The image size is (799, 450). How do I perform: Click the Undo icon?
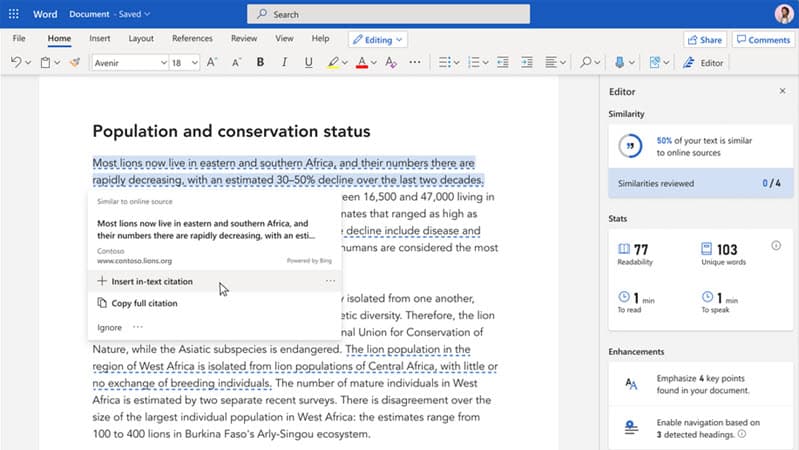point(16,62)
